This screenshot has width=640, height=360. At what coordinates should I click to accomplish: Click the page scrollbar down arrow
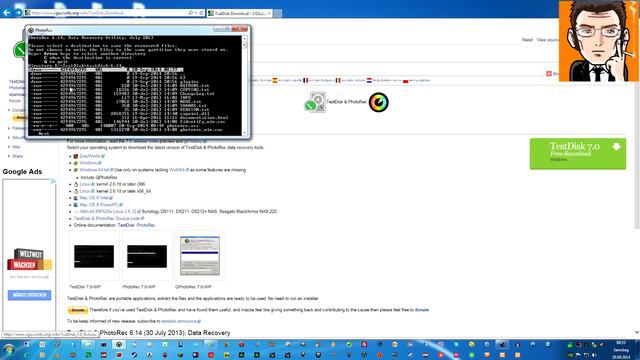coord(637,332)
